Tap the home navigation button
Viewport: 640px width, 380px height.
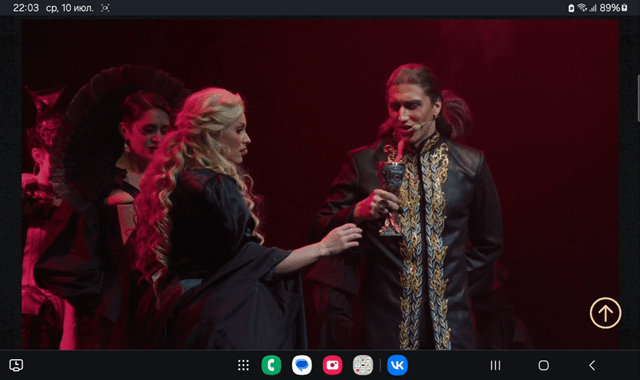coord(543,365)
